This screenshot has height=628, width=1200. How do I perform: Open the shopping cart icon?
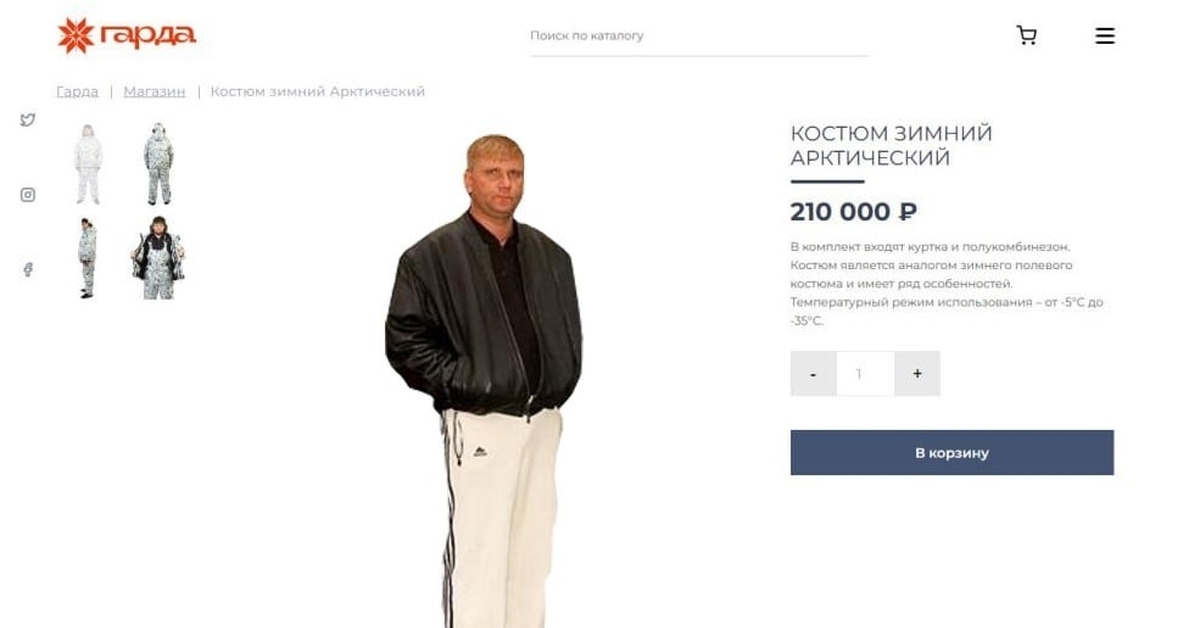tap(1026, 36)
